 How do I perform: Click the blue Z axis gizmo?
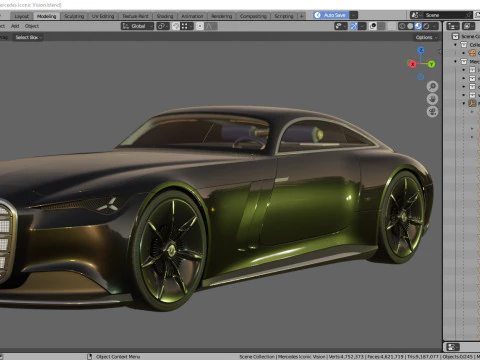[x=421, y=50]
